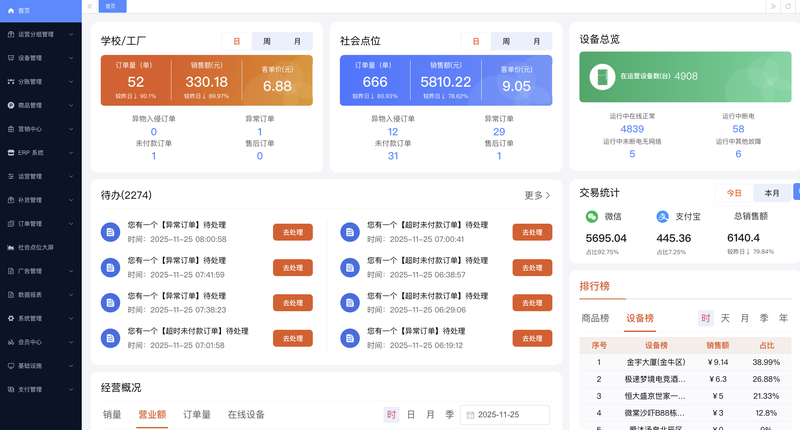Click the refresh icon at top right
The image size is (800, 430).
click(x=788, y=6)
